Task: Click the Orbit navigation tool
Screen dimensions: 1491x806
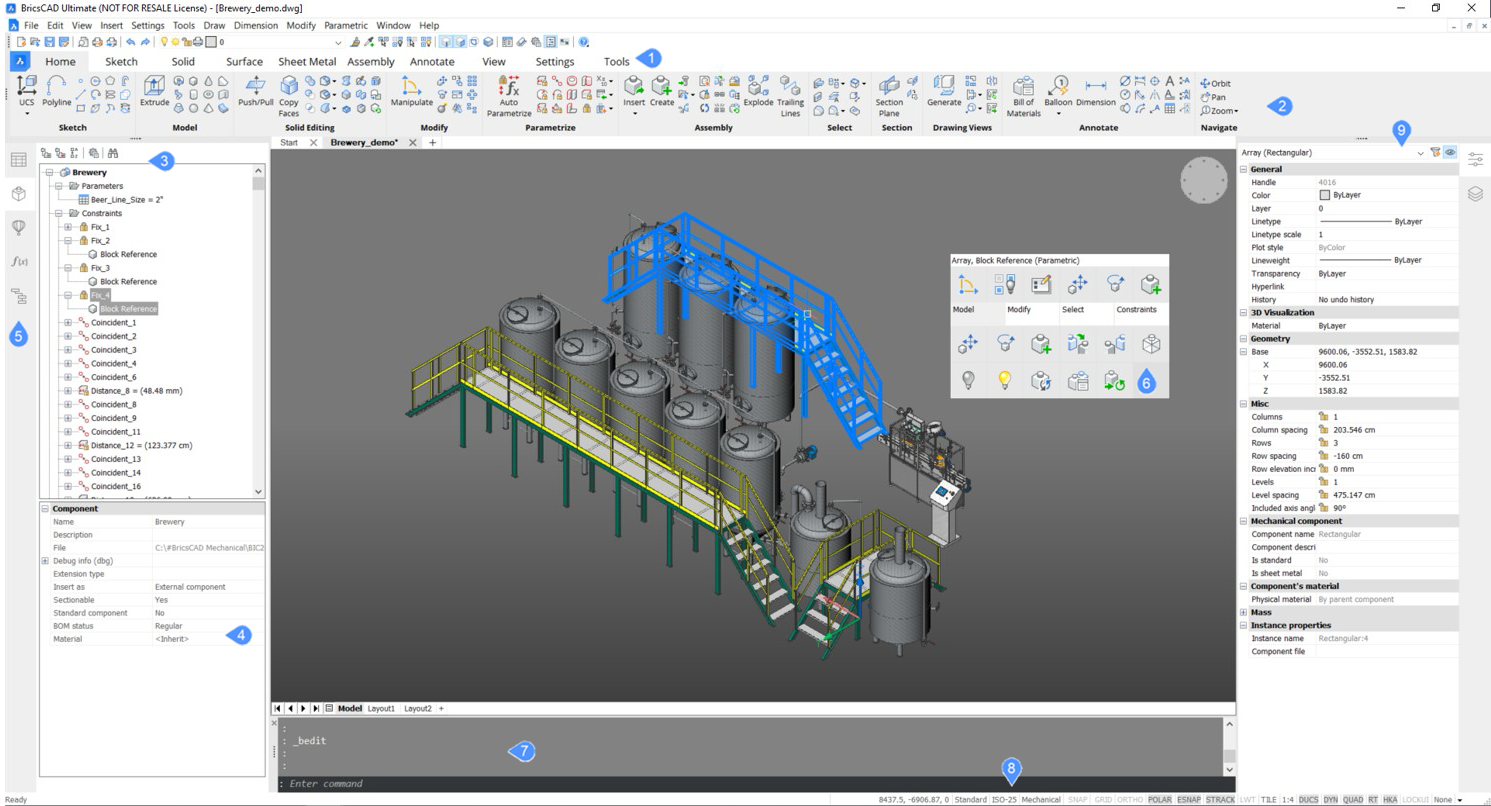Action: 1216,83
